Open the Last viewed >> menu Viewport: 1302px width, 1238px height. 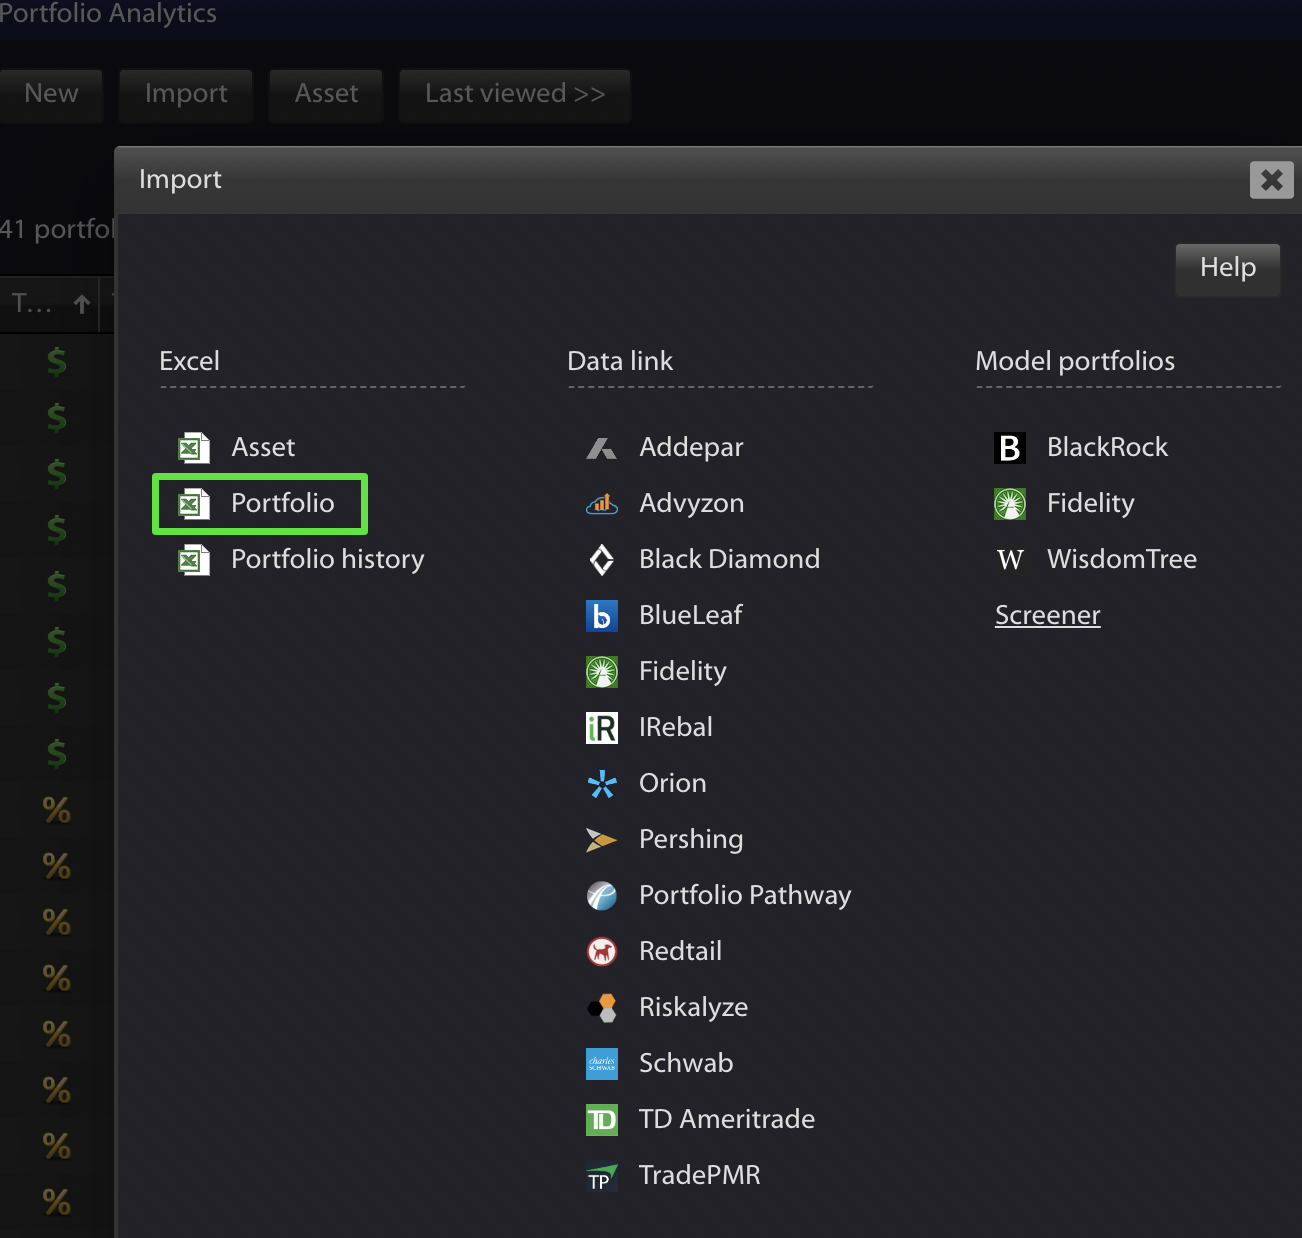[514, 94]
